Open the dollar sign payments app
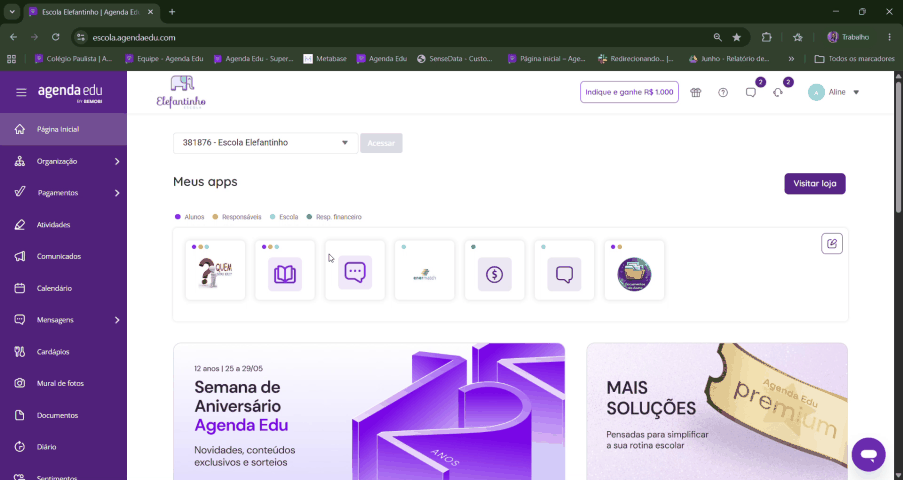The width and height of the screenshot is (903, 480). [x=495, y=270]
